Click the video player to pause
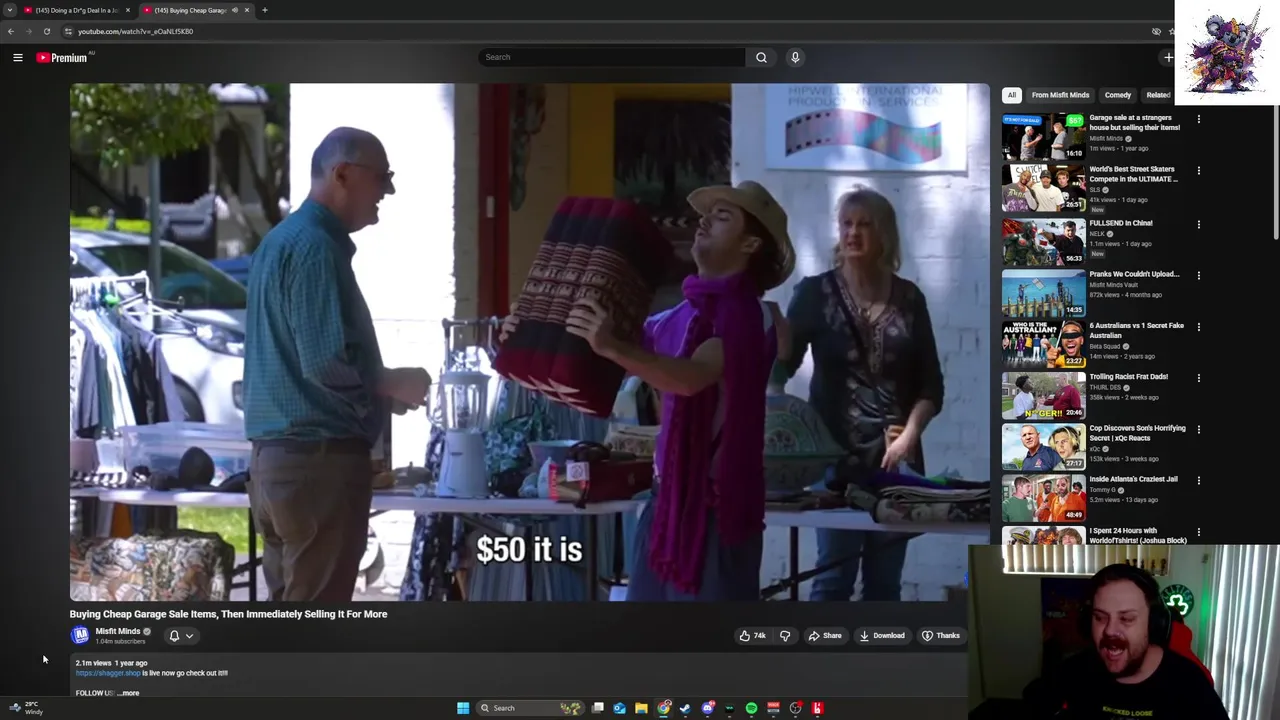The width and height of the screenshot is (1280, 720). 529,342
